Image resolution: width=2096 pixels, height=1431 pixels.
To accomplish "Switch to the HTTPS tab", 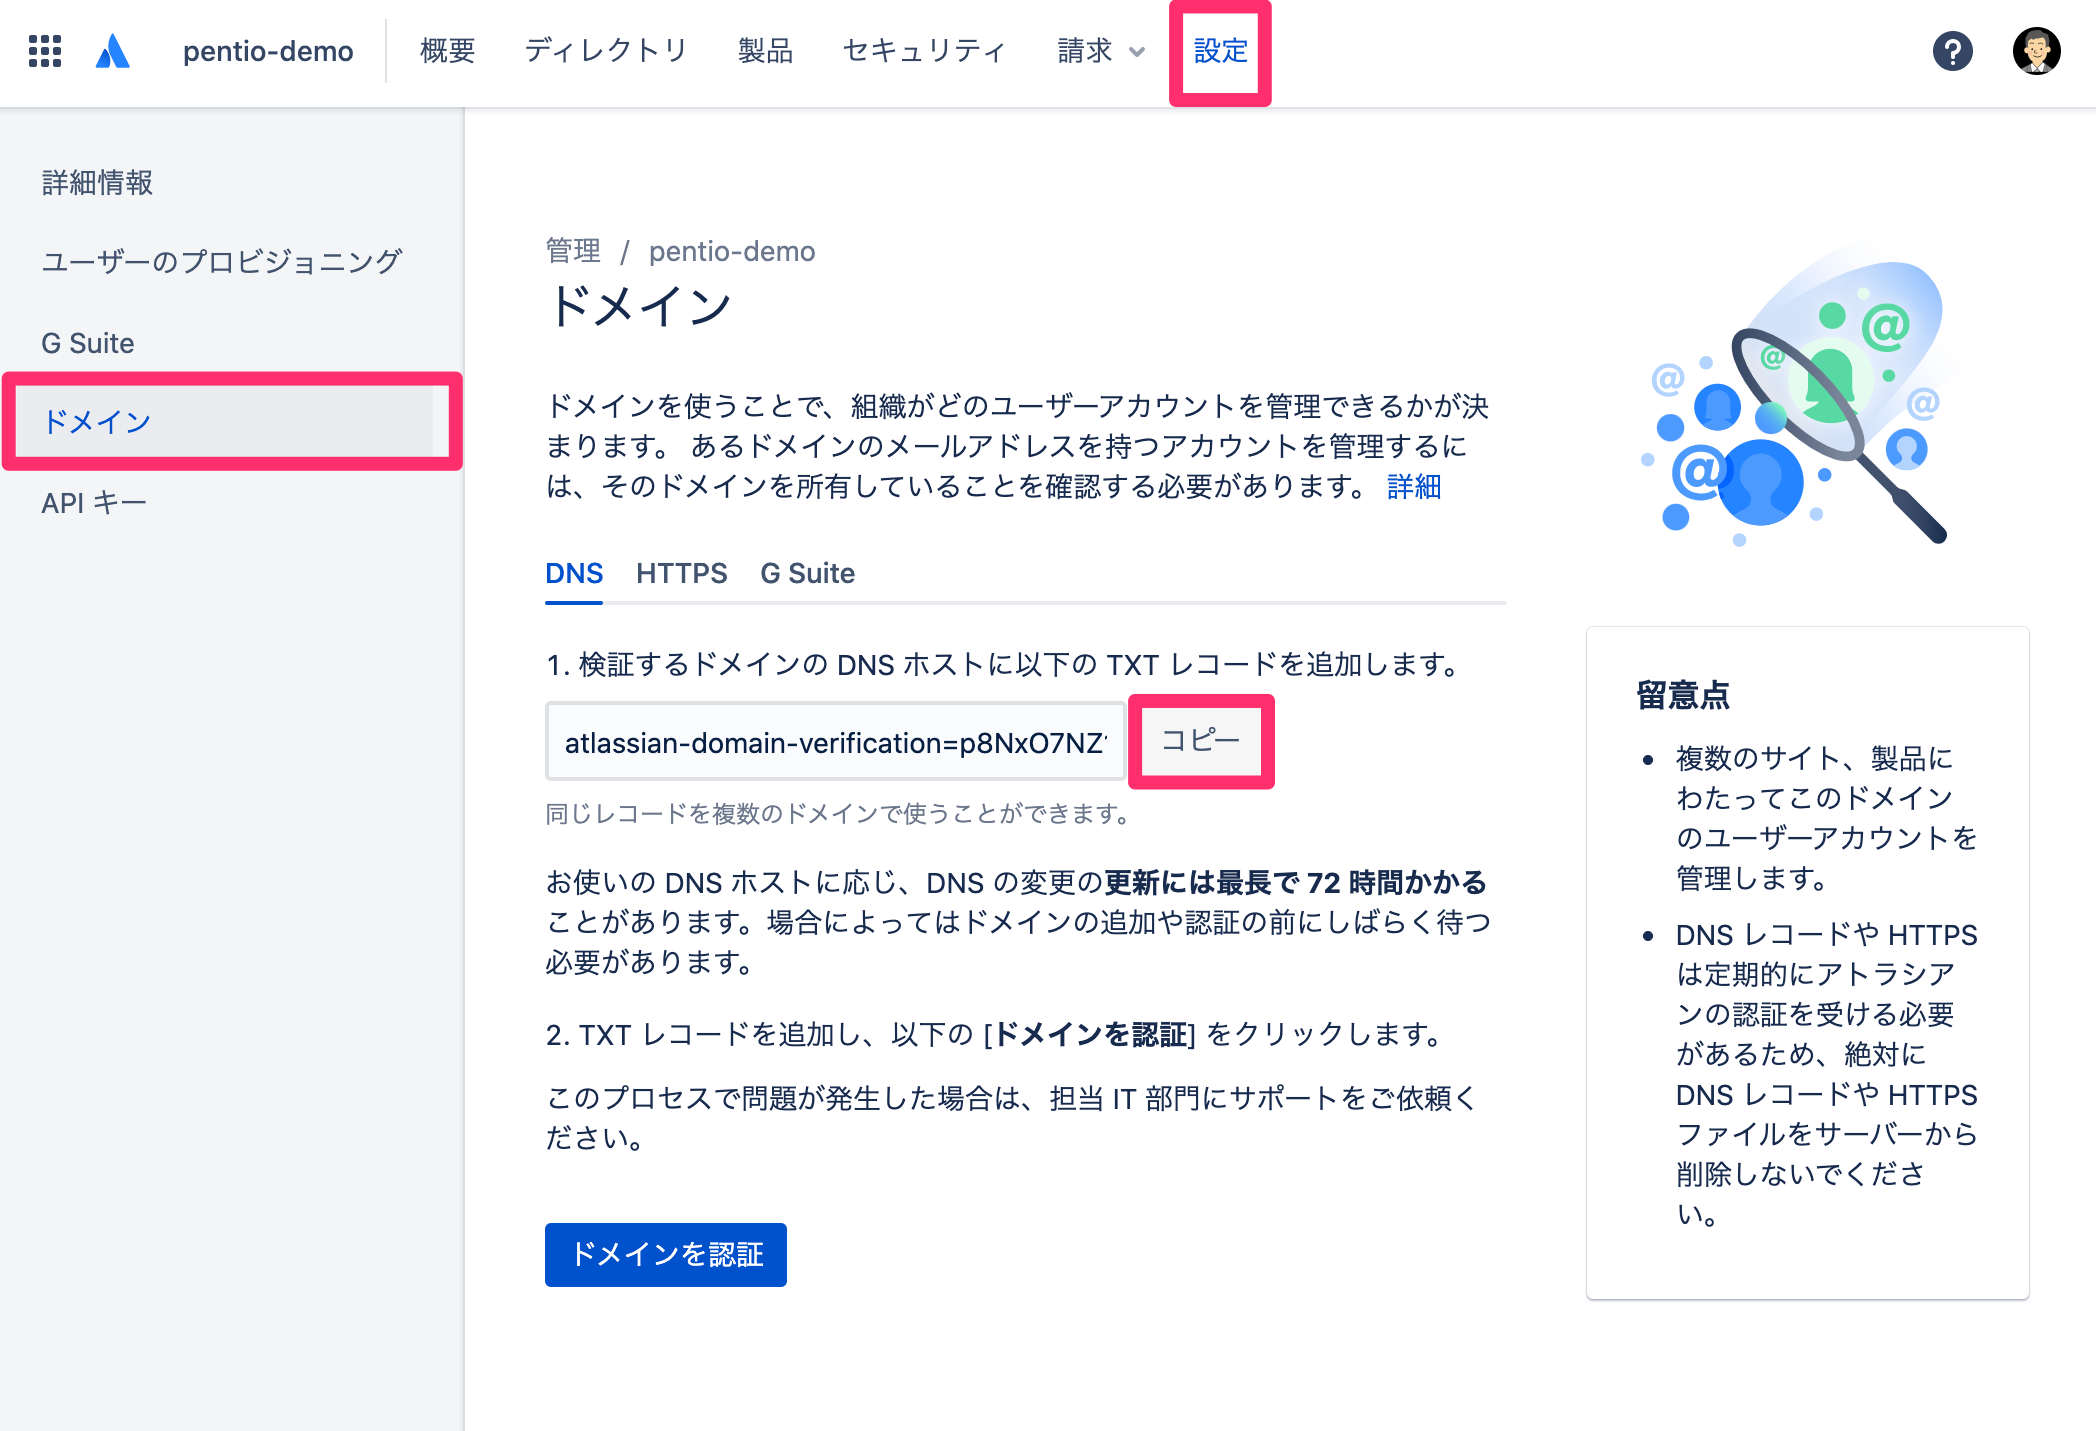I will 682,573.
